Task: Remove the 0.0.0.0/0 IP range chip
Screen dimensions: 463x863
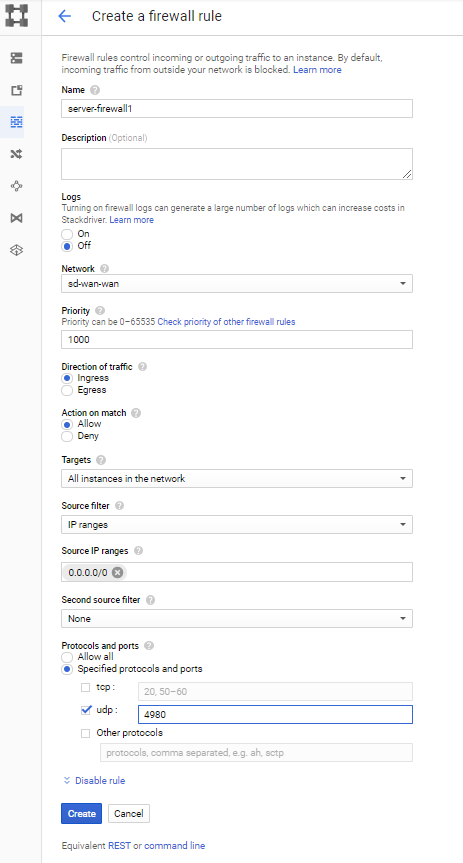Action: [x=117, y=573]
